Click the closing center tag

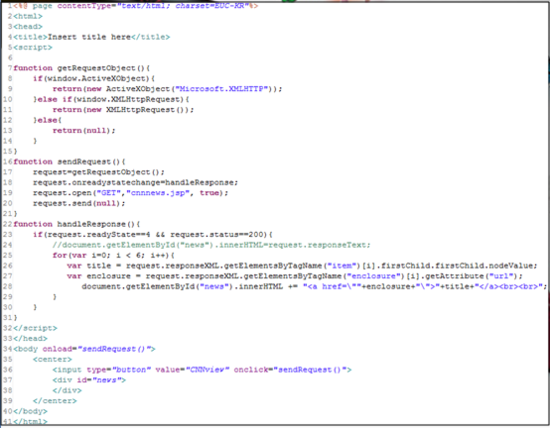coord(55,401)
